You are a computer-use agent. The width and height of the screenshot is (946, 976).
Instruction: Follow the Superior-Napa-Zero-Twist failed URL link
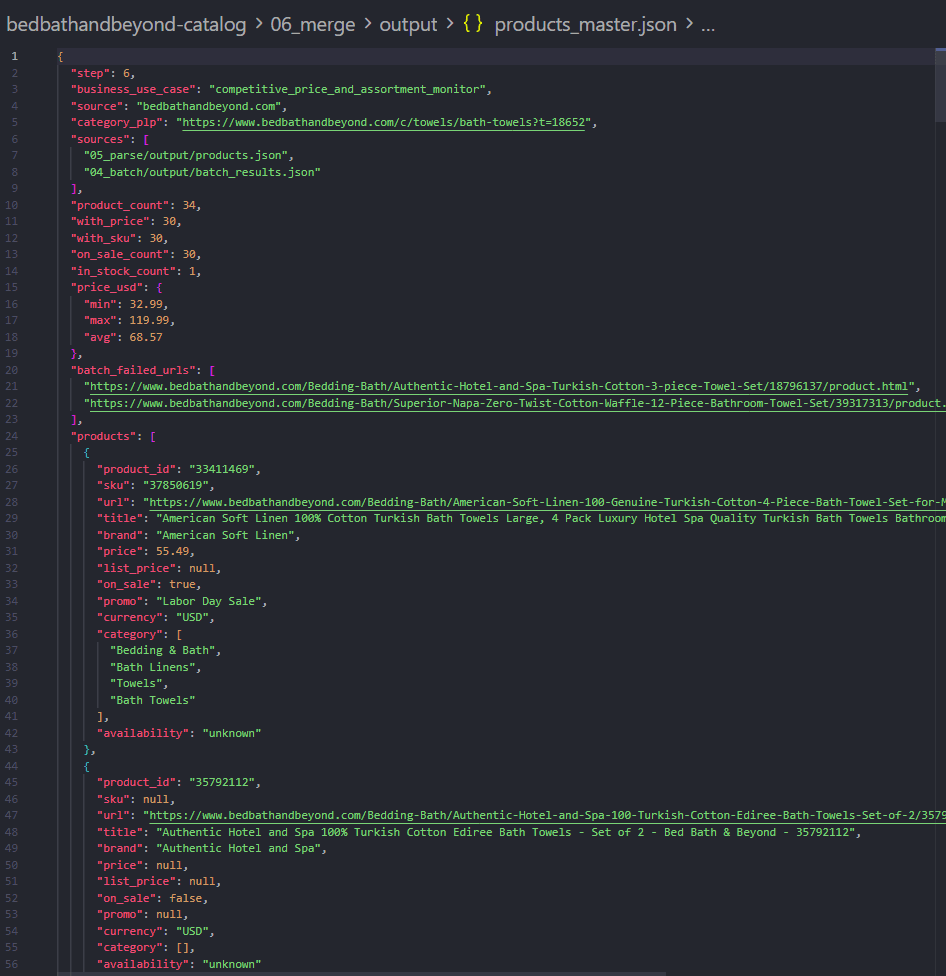(x=518, y=403)
